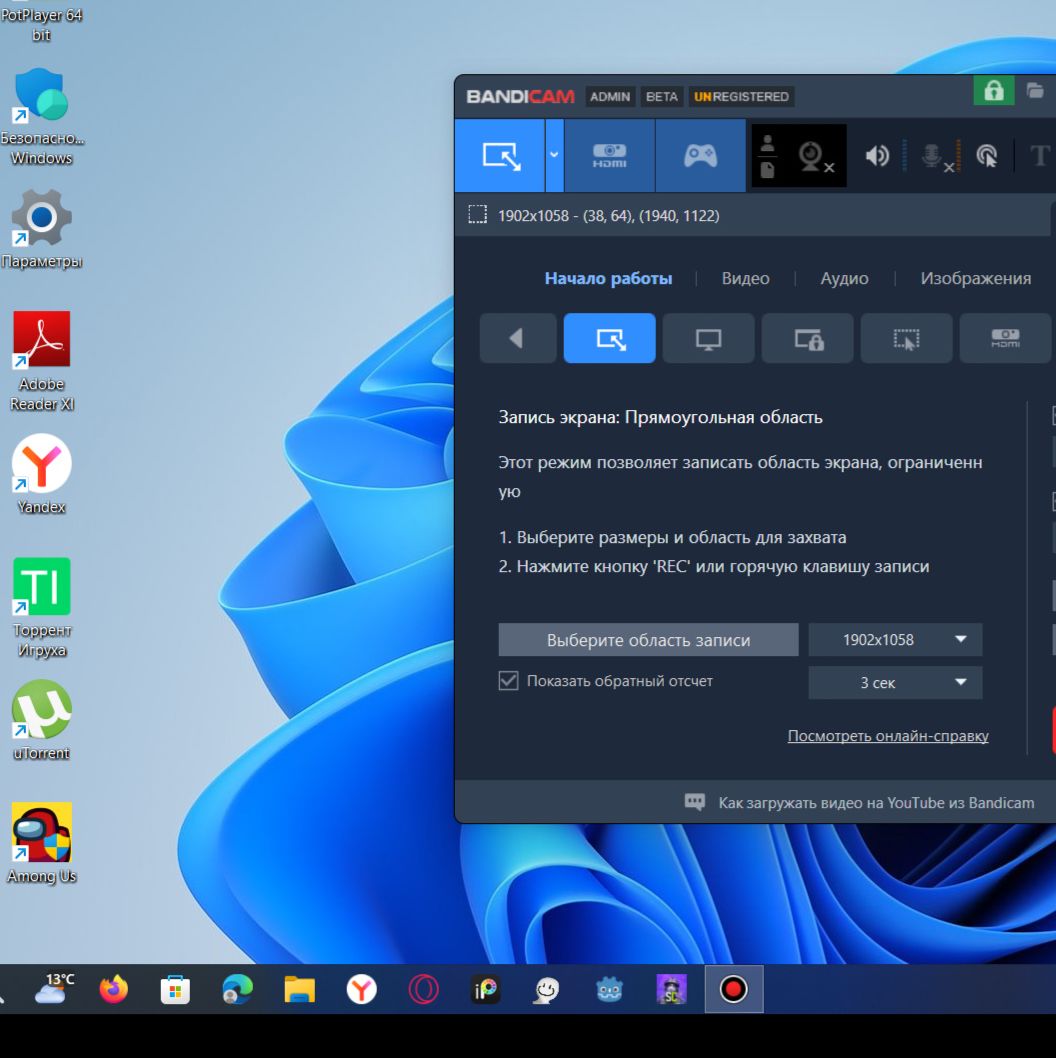The height and width of the screenshot is (1058, 1056).
Task: Click the BETA badge
Action: point(661,96)
